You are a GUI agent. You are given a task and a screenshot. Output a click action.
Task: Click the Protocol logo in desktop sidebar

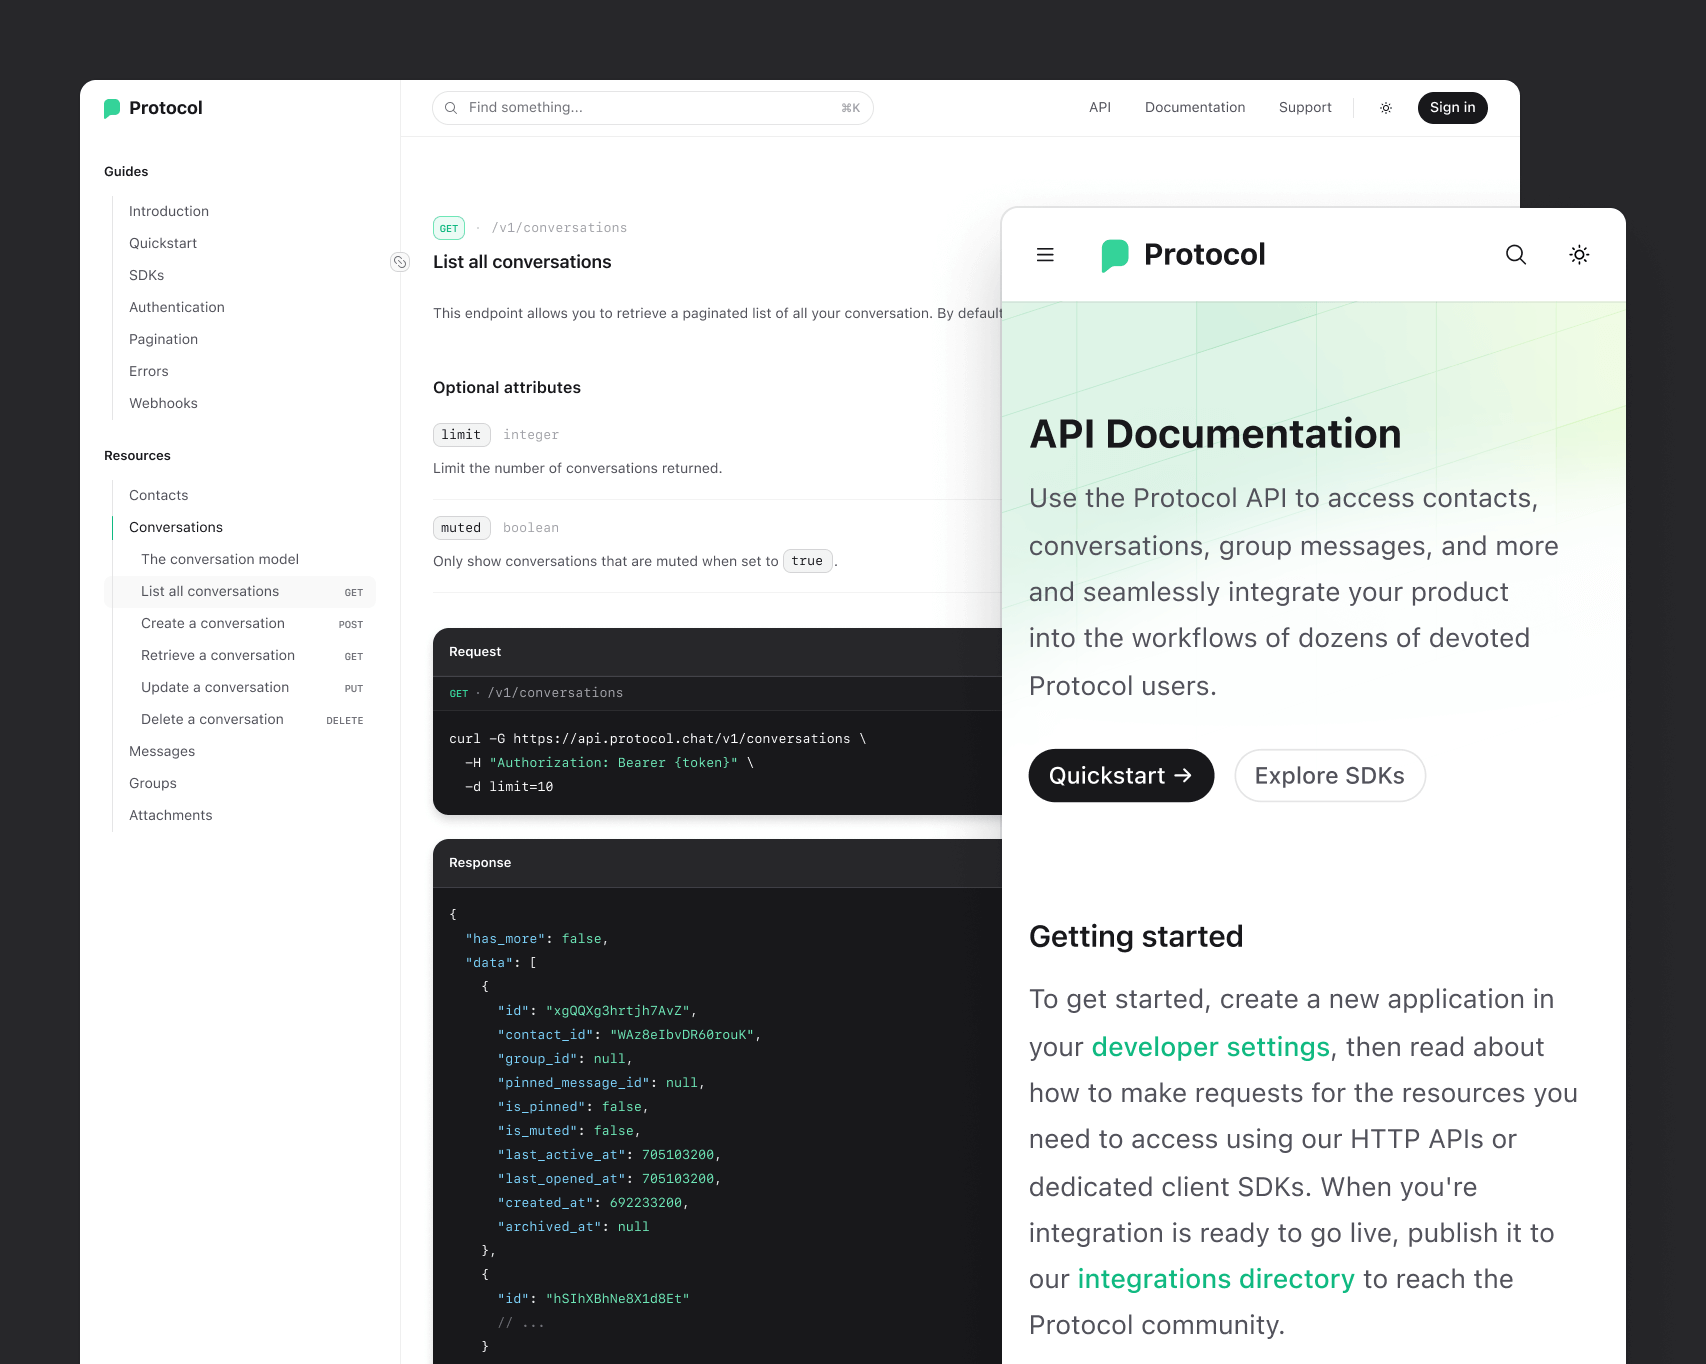pyautogui.click(x=153, y=108)
